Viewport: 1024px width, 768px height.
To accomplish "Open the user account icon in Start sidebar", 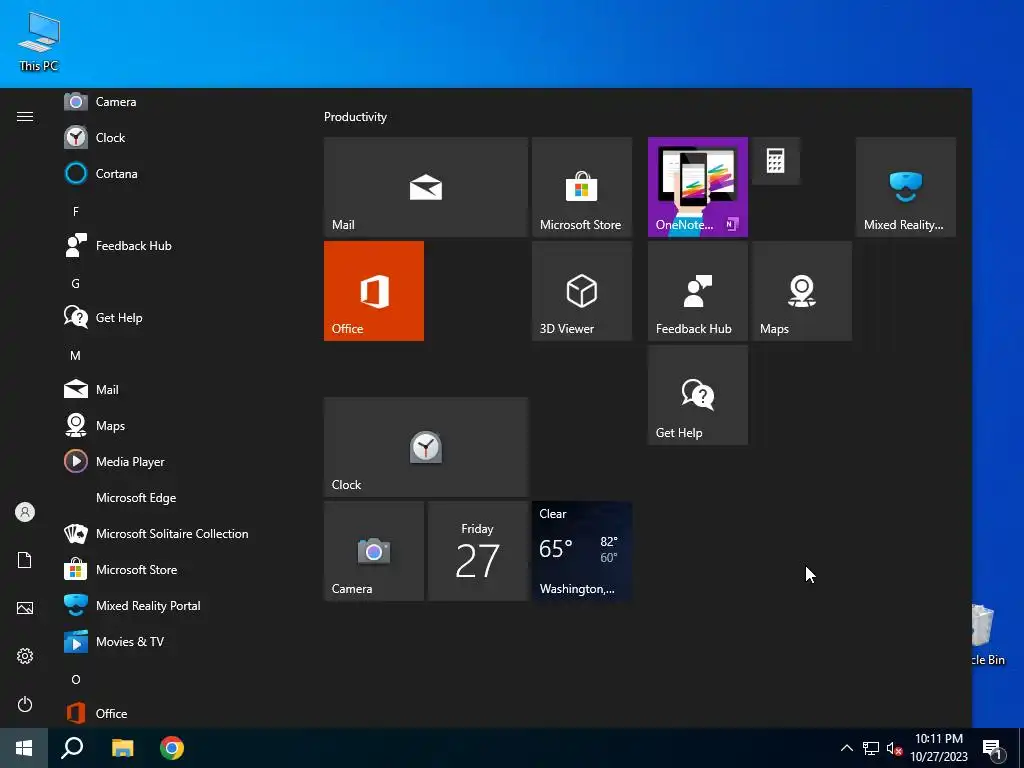I will pyautogui.click(x=25, y=512).
